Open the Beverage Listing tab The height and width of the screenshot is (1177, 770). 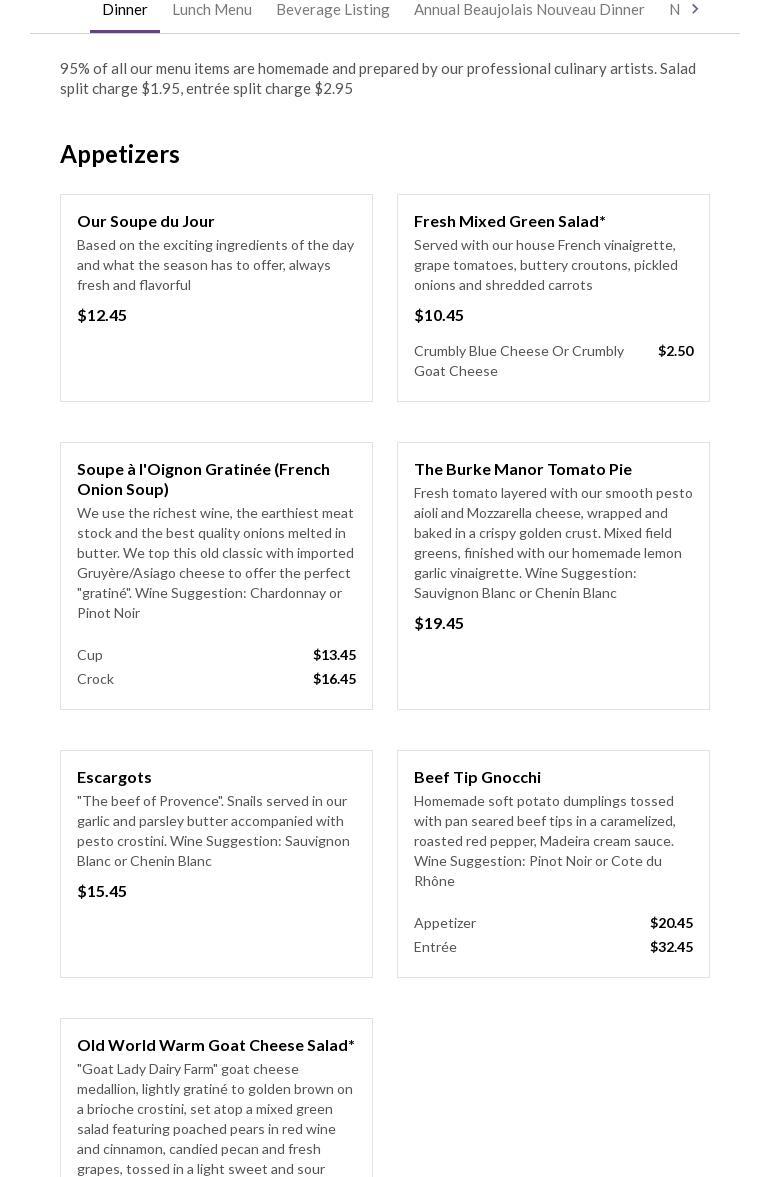point(333,10)
